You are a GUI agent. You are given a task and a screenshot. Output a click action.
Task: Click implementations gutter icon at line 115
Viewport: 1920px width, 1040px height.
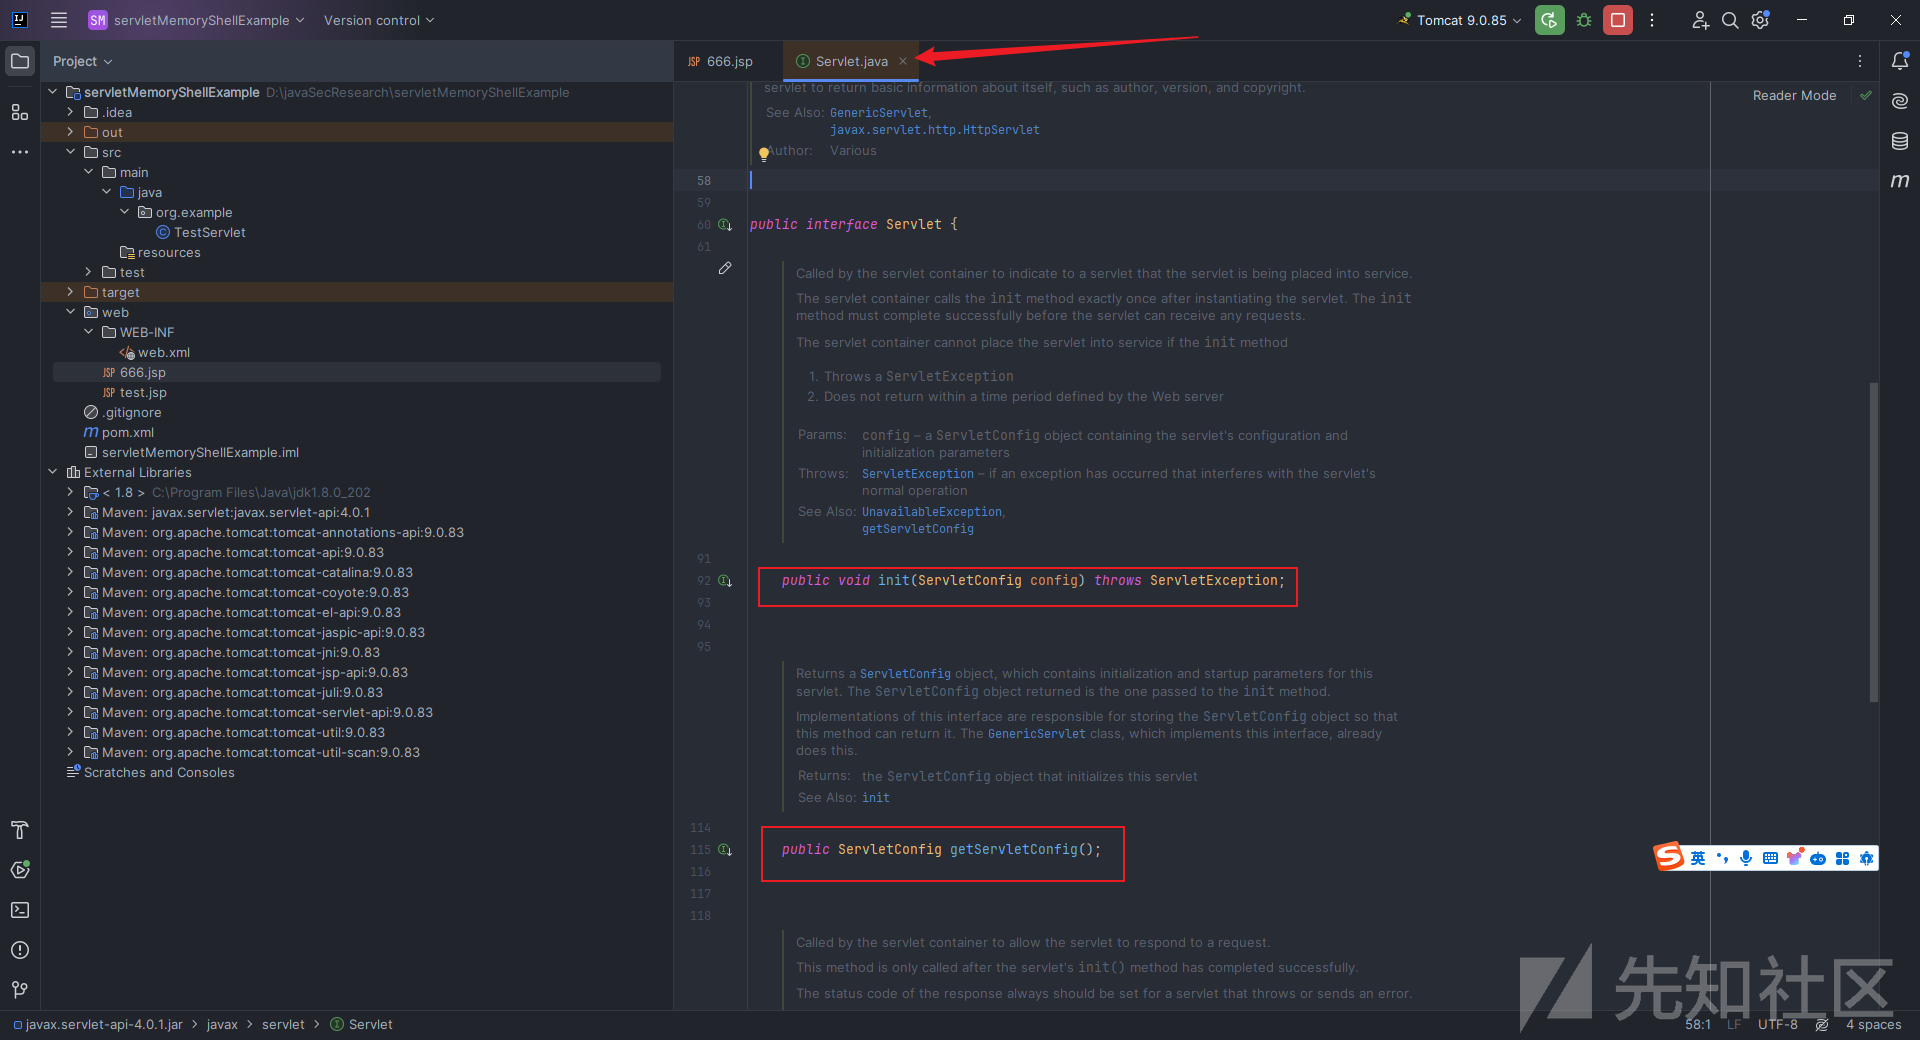click(x=725, y=850)
